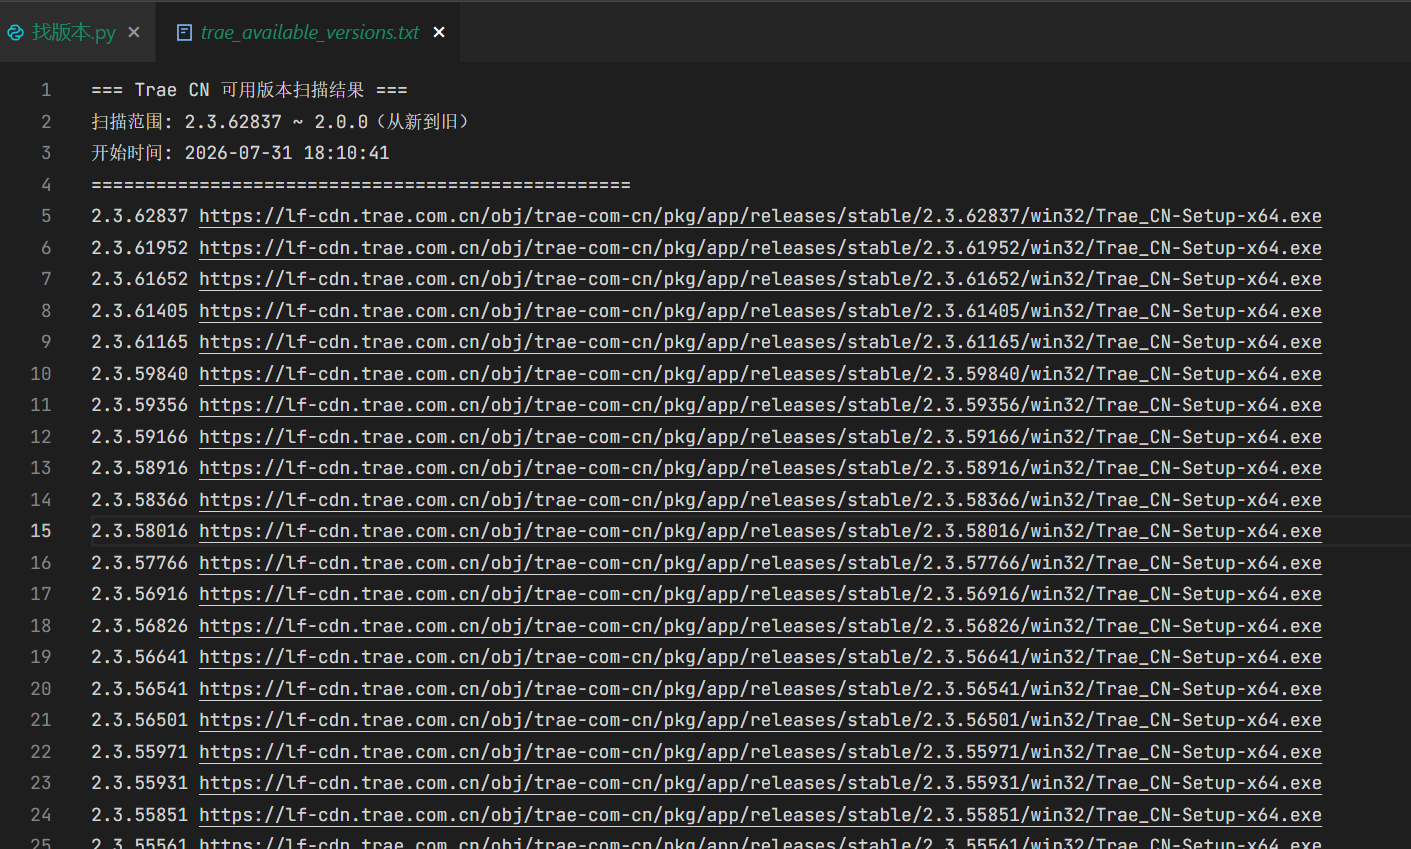Click line number 20 in the gutter
The image size is (1411, 849).
tap(41, 689)
